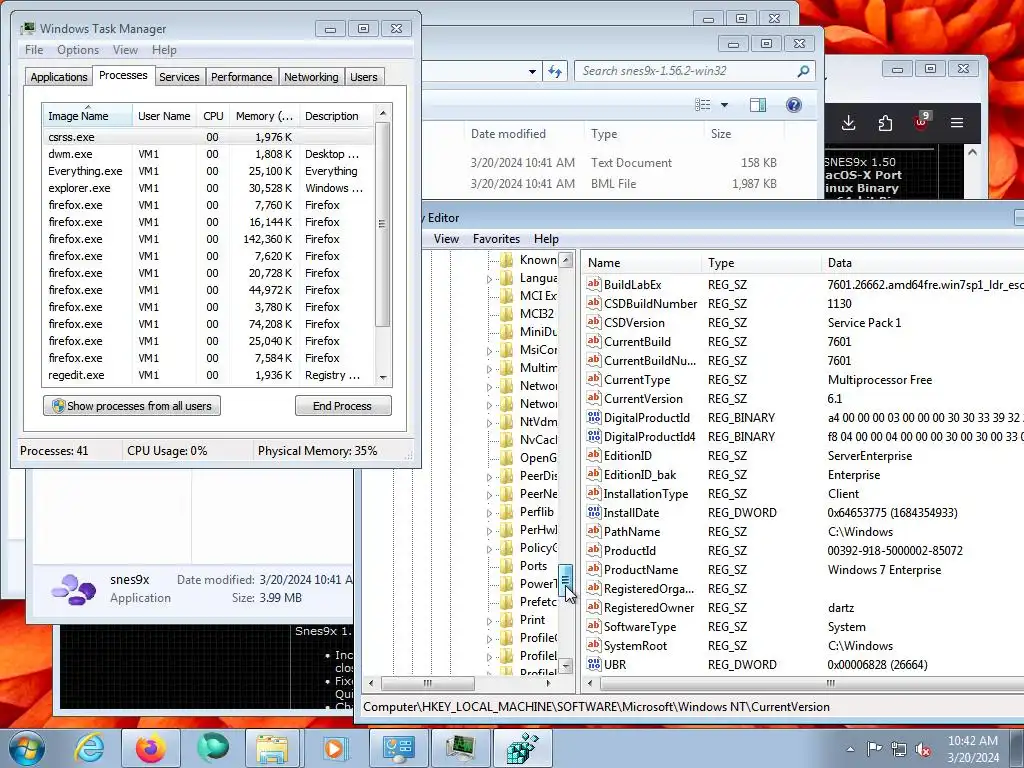1024x768 pixels.
Task: Launch Internet Explorer from the taskbar
Action: [x=89, y=748]
